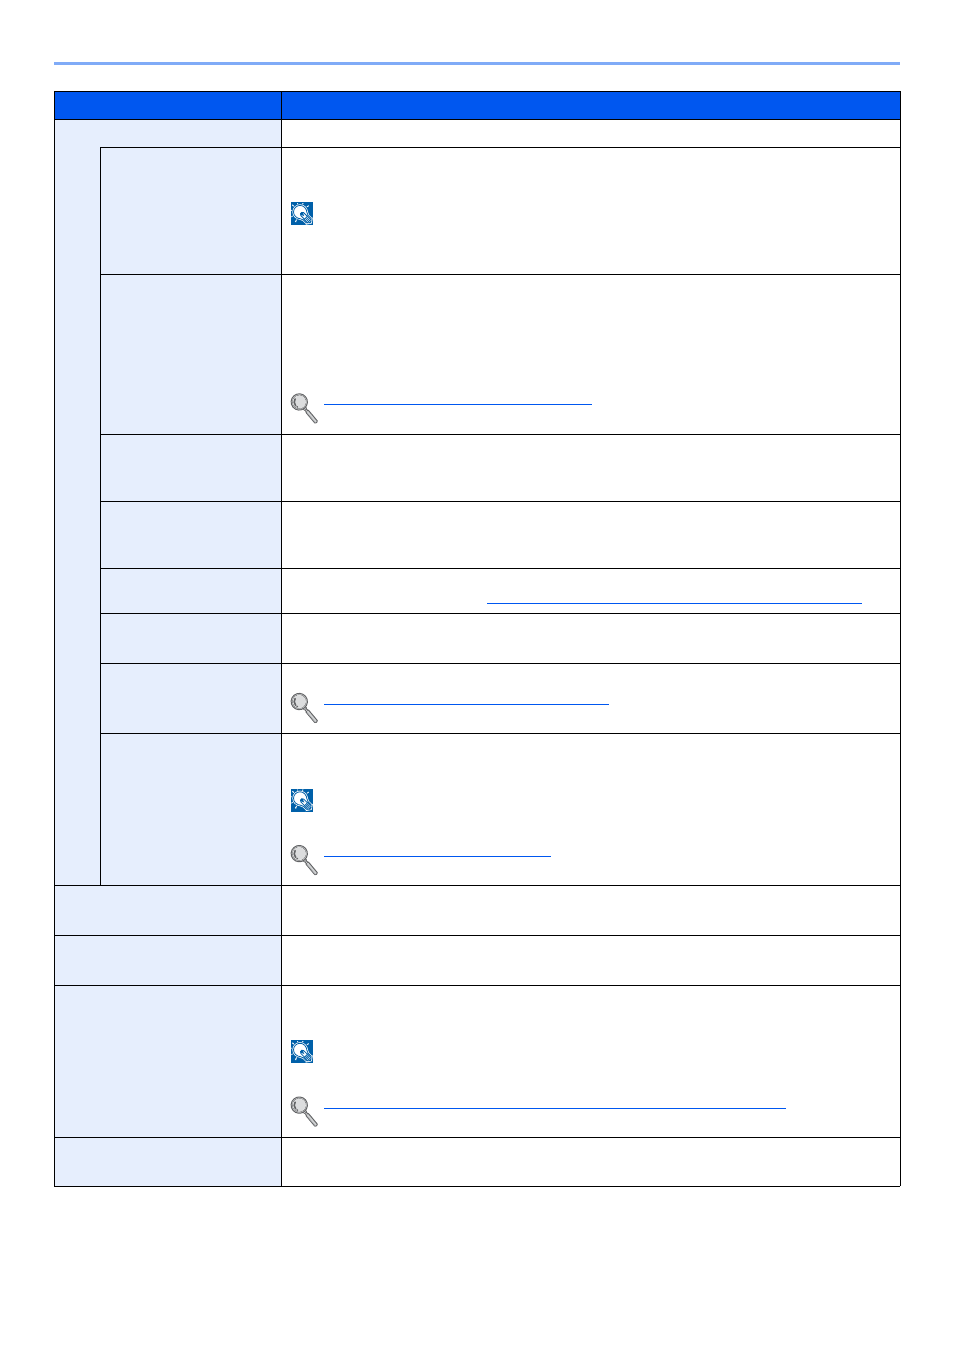Click the lowest blue note lightbulb icon
Screen dimensions: 954x1350
coord(302,1051)
